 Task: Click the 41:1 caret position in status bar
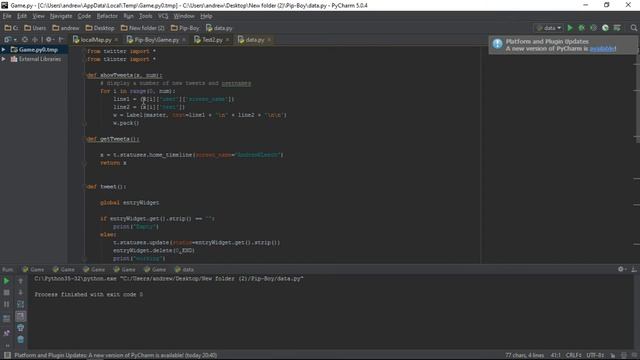coord(556,355)
